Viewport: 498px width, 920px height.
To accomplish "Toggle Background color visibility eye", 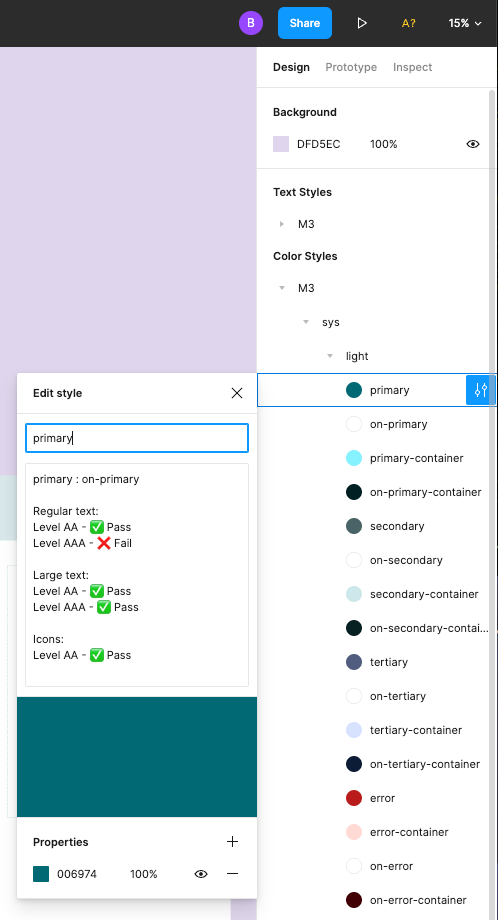I will click(473, 144).
